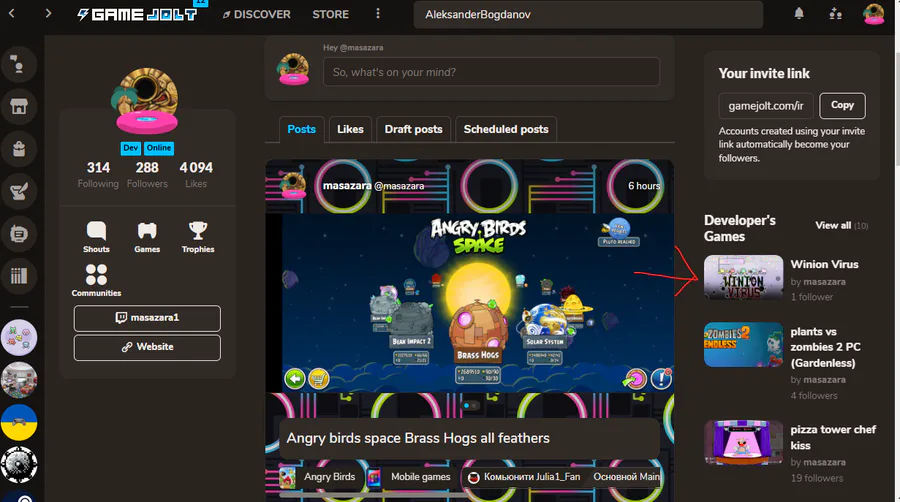The width and height of the screenshot is (900, 502).
Task: Open the sidebar chat icon
Action: [19, 234]
